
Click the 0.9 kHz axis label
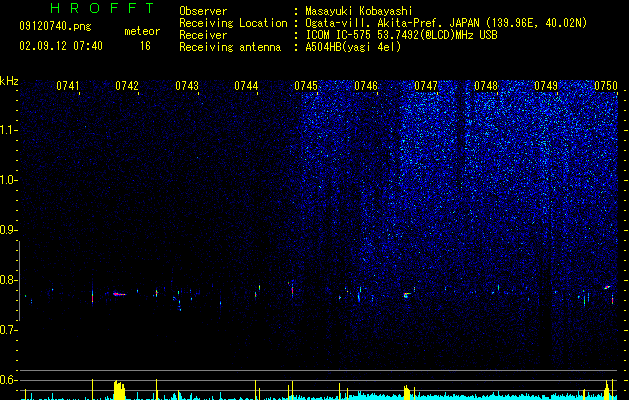8,230
